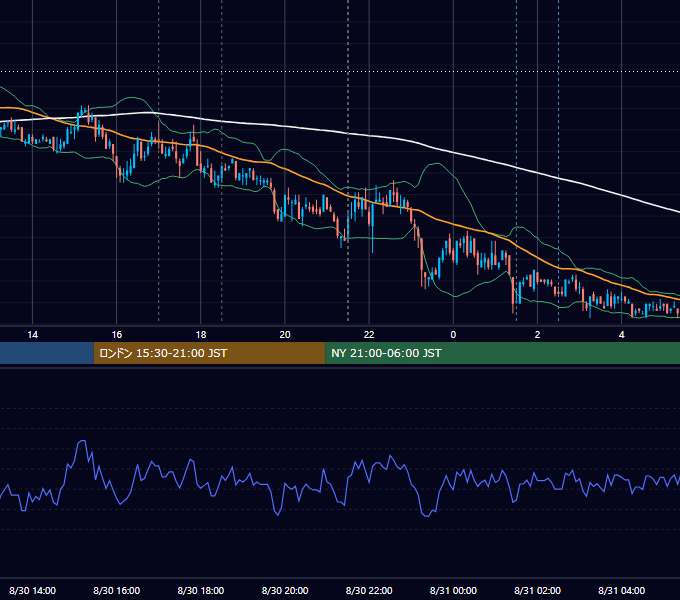Click the 0 hour axis label
This screenshot has height=600, width=680.
[453, 335]
